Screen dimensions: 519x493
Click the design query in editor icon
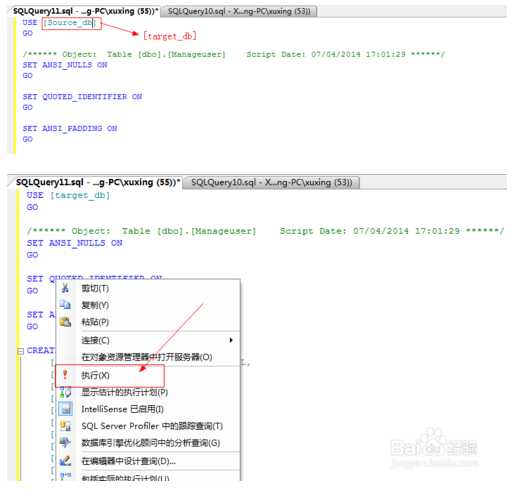[x=65, y=461]
